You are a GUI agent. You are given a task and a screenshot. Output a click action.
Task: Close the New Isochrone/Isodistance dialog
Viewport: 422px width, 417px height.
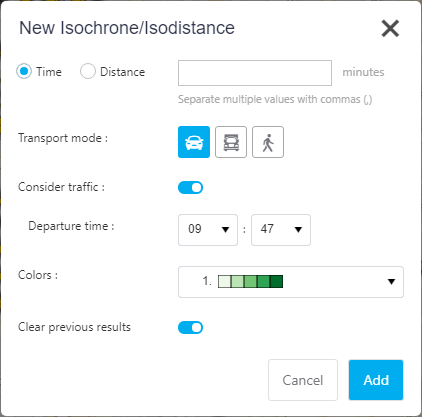tap(390, 28)
